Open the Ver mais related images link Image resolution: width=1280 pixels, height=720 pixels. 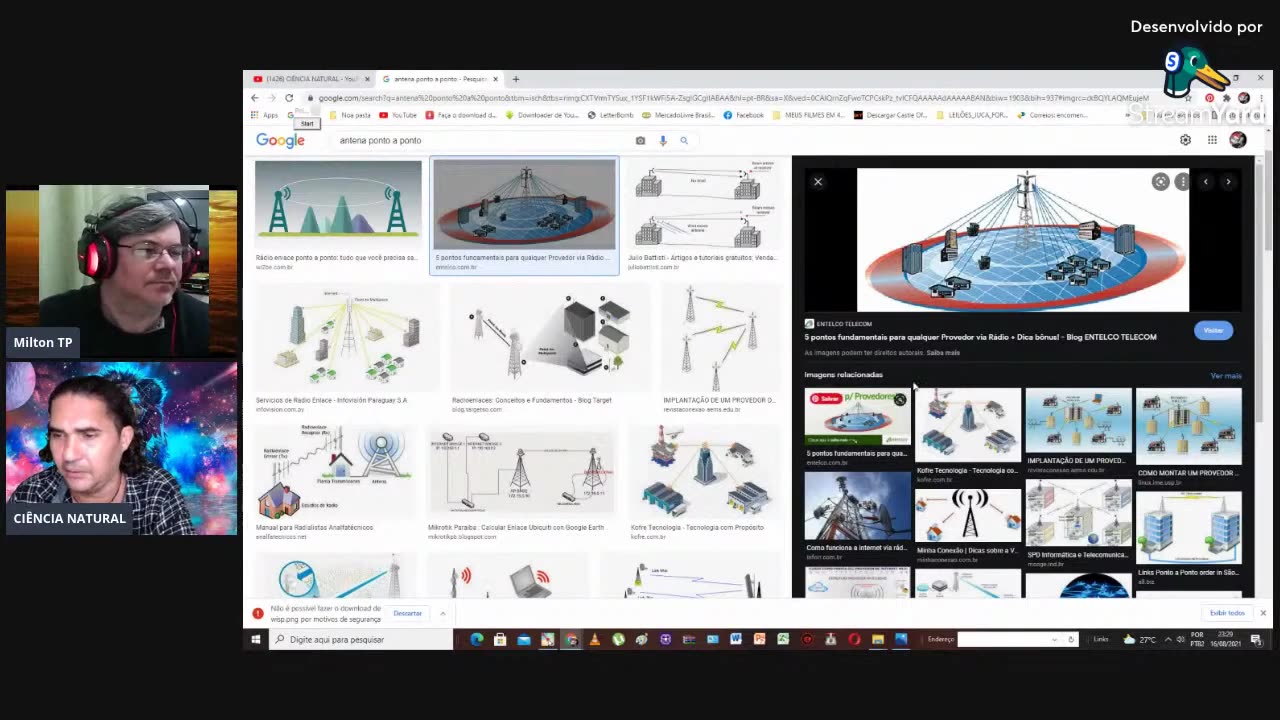(1225, 376)
